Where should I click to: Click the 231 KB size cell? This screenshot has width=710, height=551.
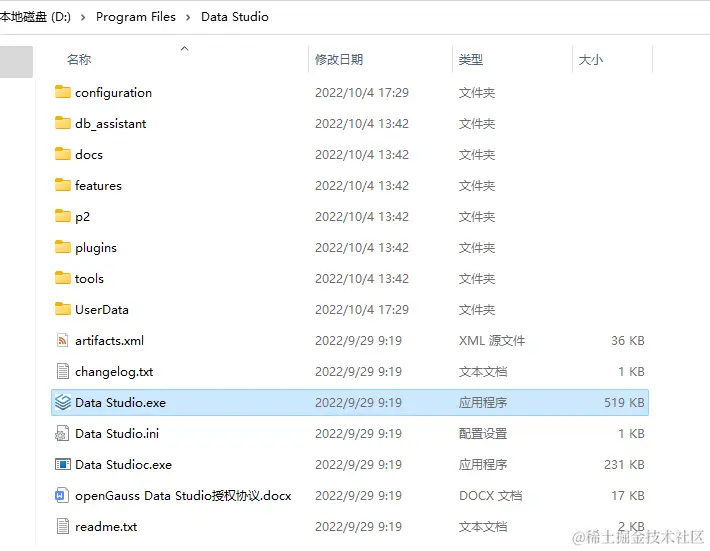click(x=624, y=465)
